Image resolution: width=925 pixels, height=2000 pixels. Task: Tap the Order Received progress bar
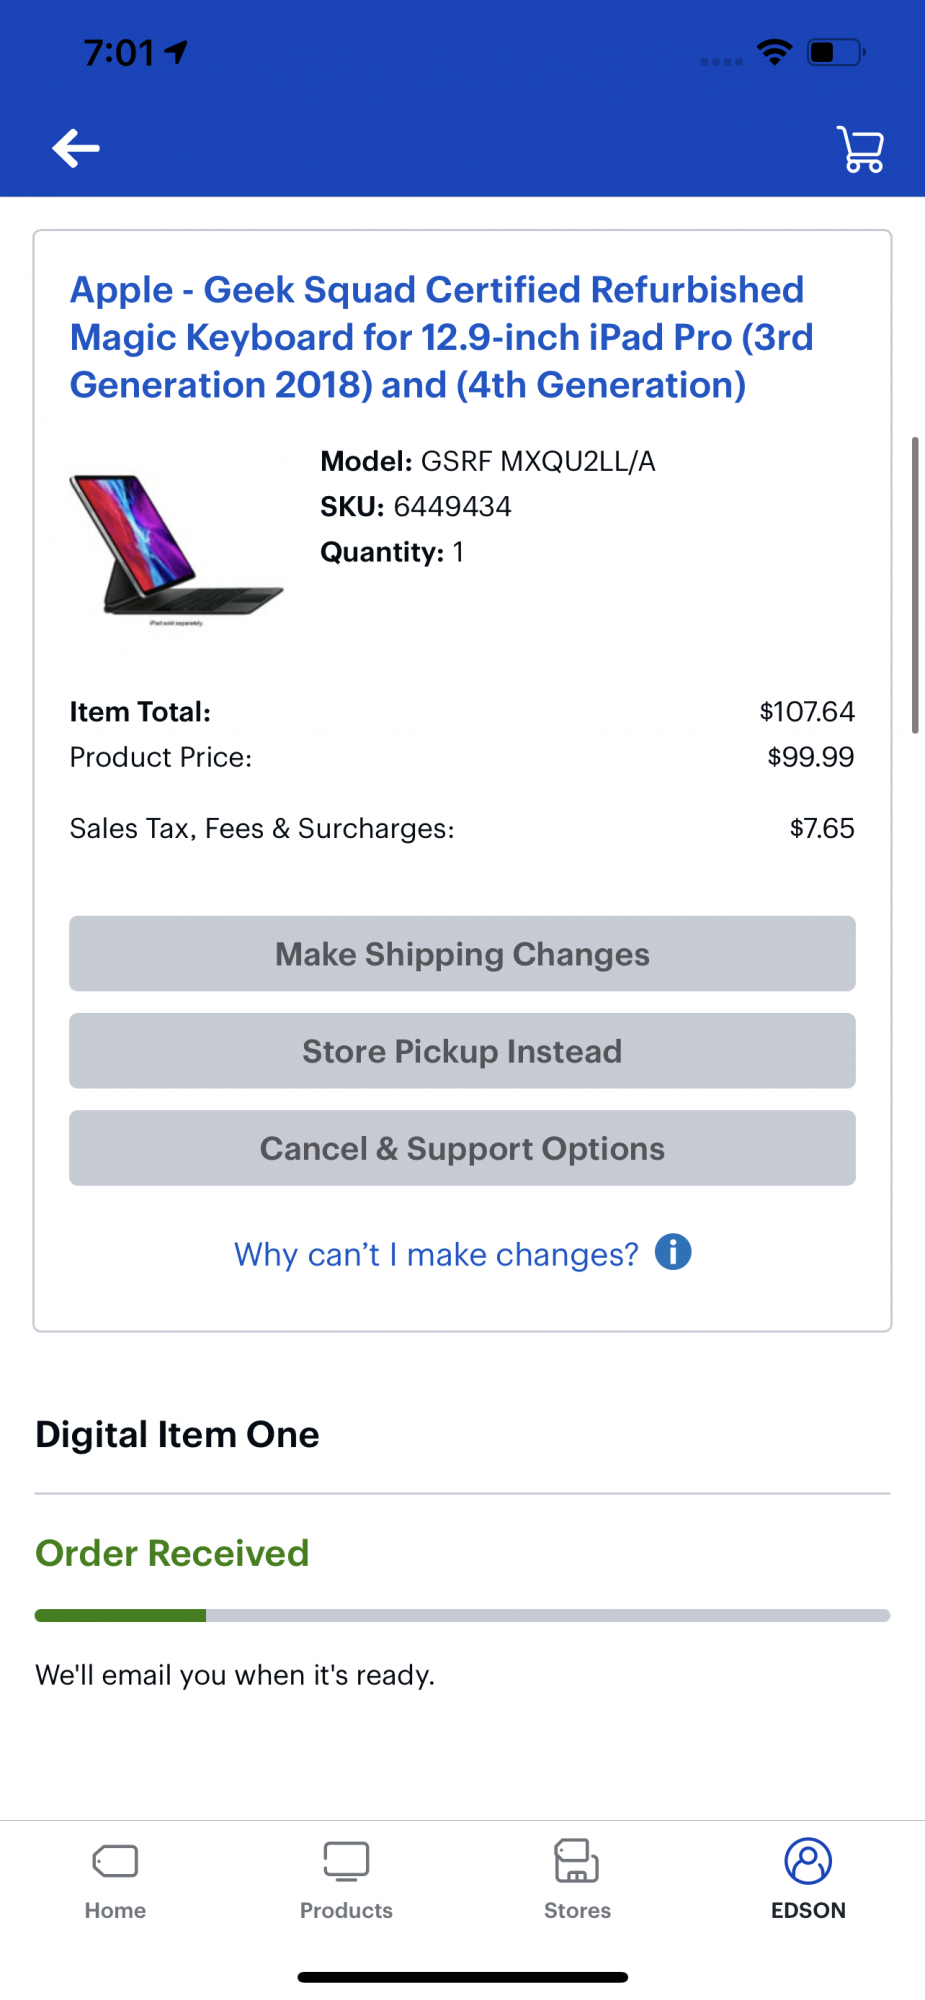pyautogui.click(x=462, y=1615)
